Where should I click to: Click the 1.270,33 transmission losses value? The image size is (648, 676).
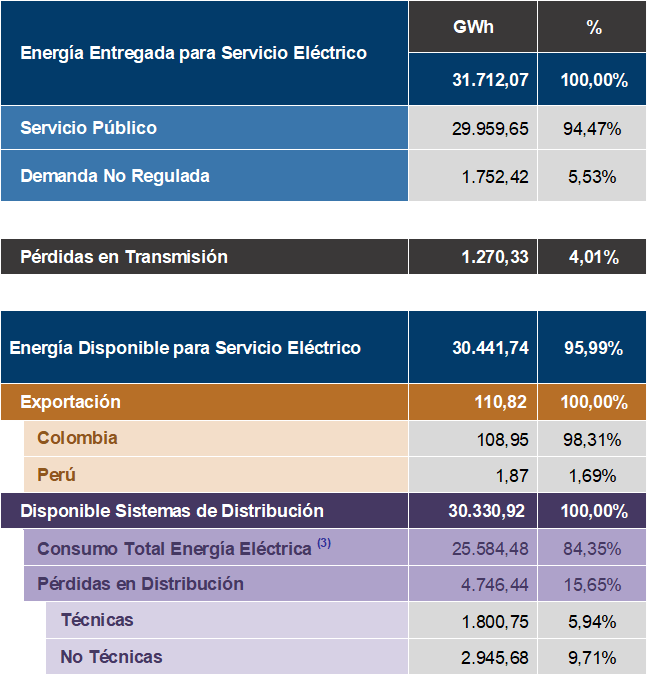click(x=494, y=257)
